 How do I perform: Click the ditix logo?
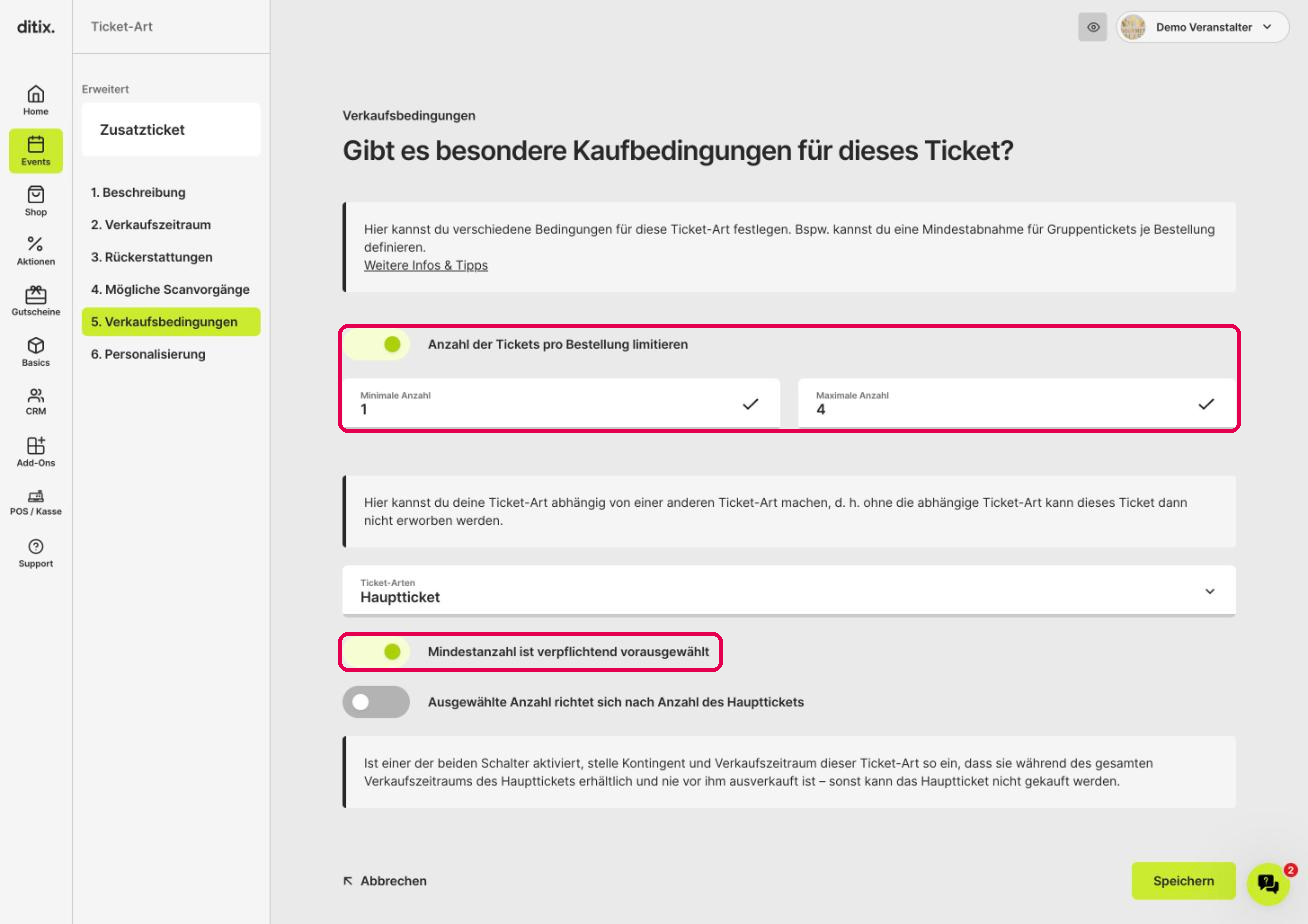[x=36, y=27]
